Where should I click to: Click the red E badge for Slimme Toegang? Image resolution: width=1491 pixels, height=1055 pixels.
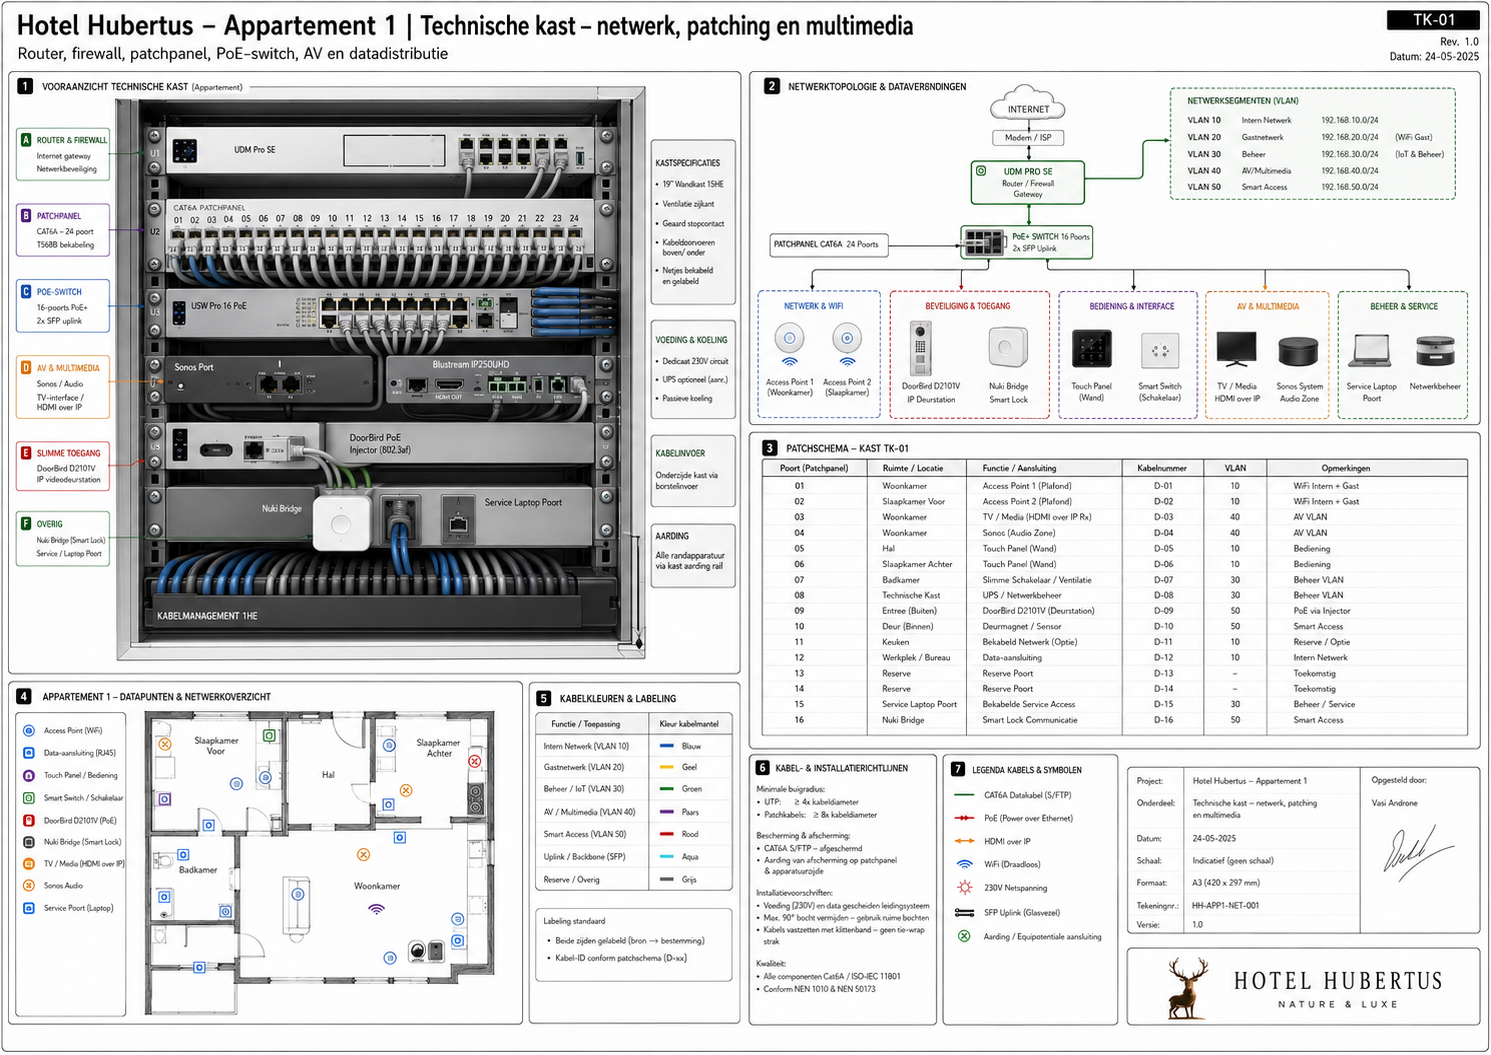[x=26, y=453]
